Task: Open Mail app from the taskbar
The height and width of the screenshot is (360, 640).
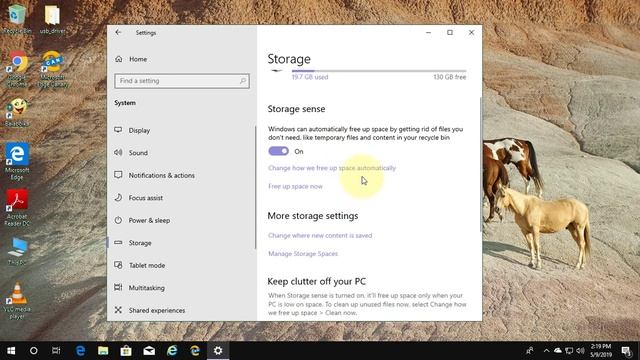Action: [x=149, y=351]
